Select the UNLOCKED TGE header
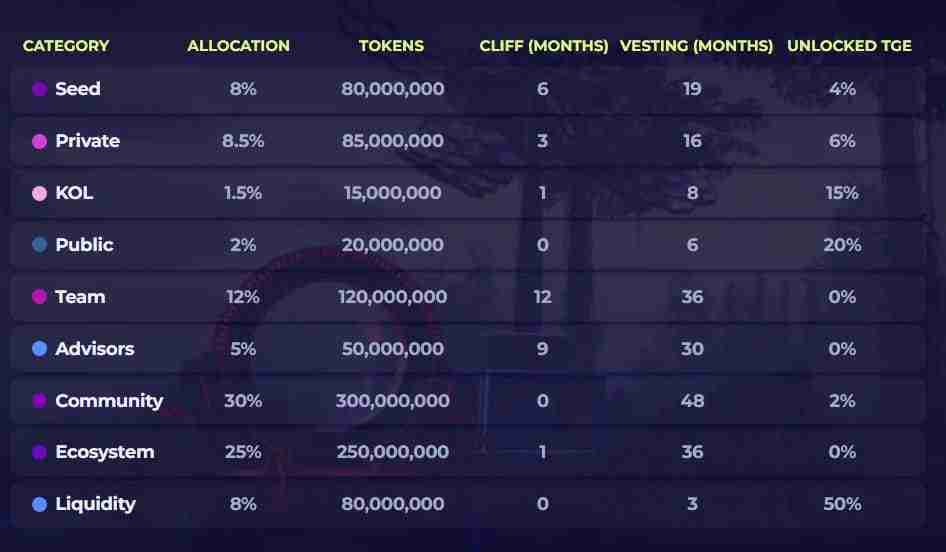This screenshot has width=946, height=552. tap(842, 46)
